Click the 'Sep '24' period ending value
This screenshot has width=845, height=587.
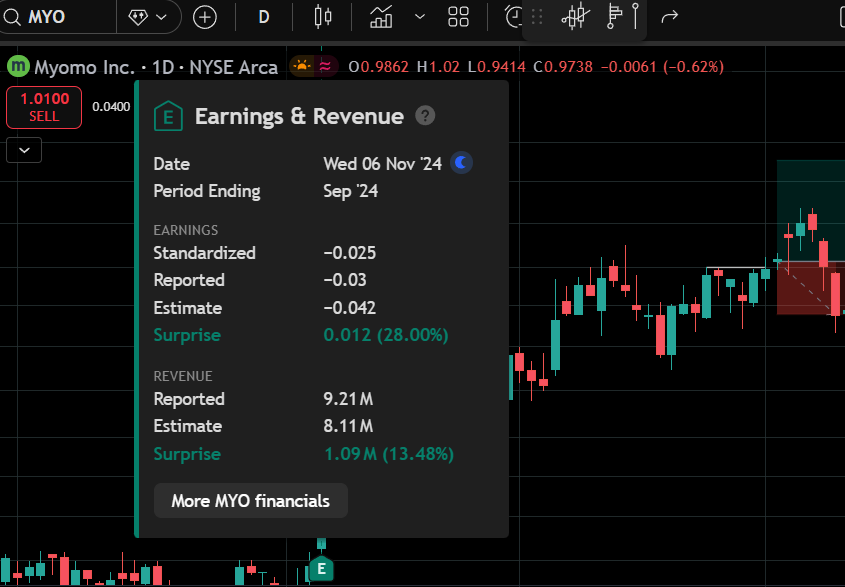pyautogui.click(x=351, y=191)
